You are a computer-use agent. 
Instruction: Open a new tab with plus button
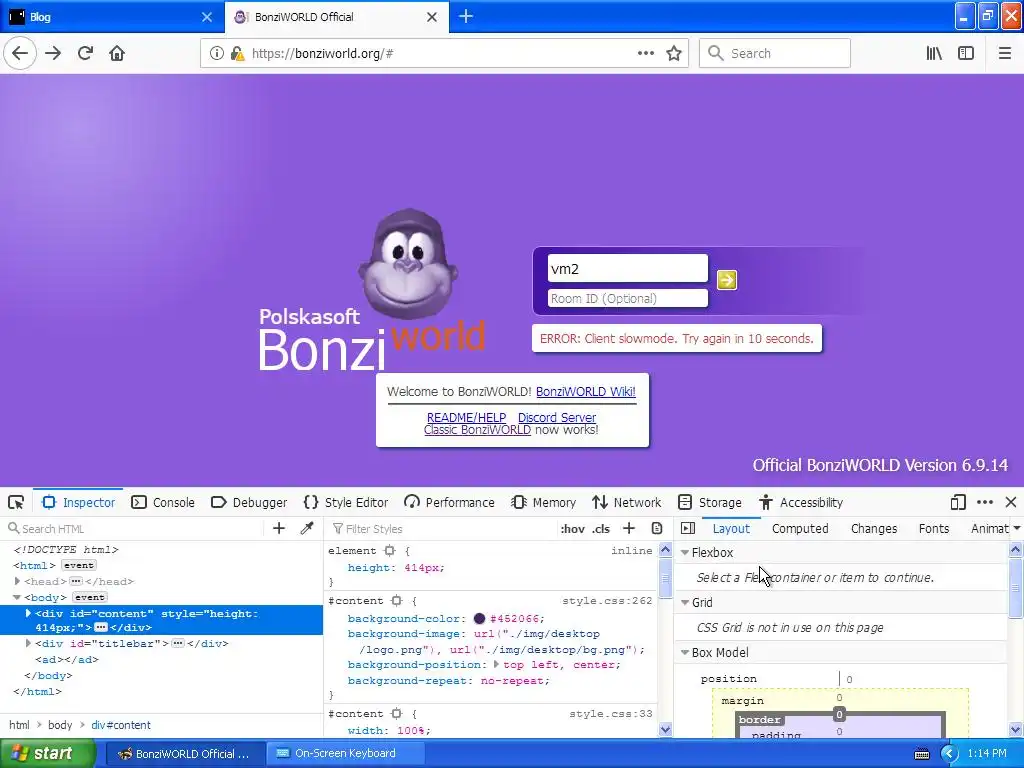(466, 16)
